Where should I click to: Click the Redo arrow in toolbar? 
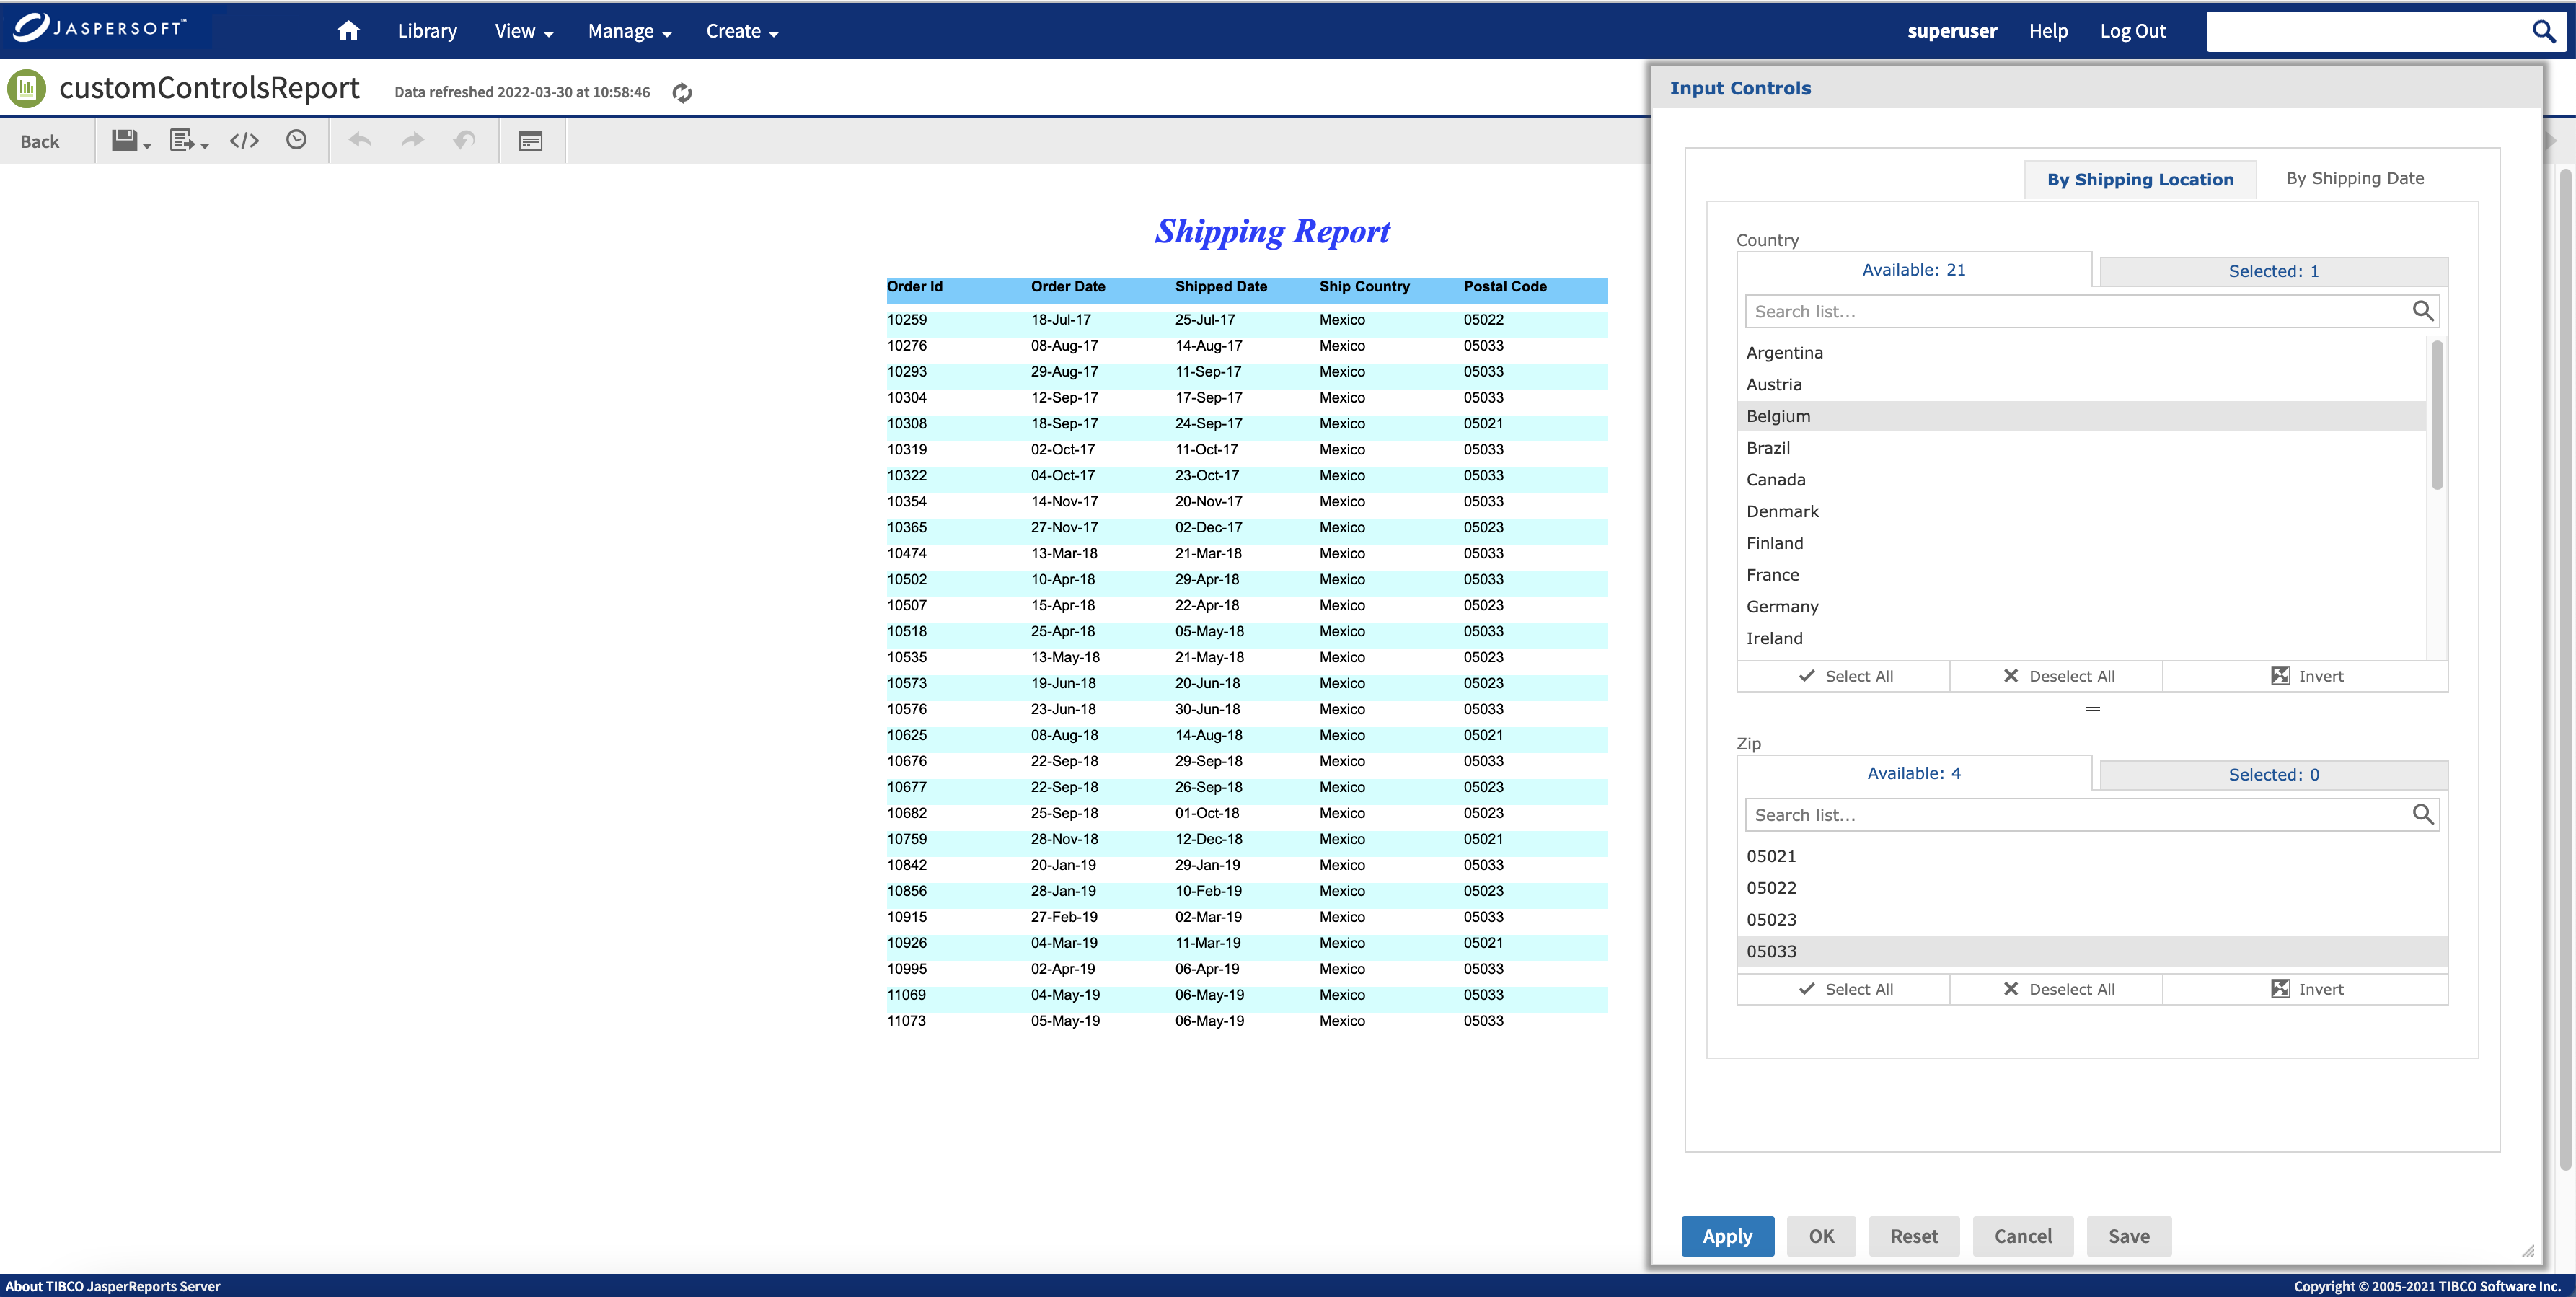pos(412,140)
